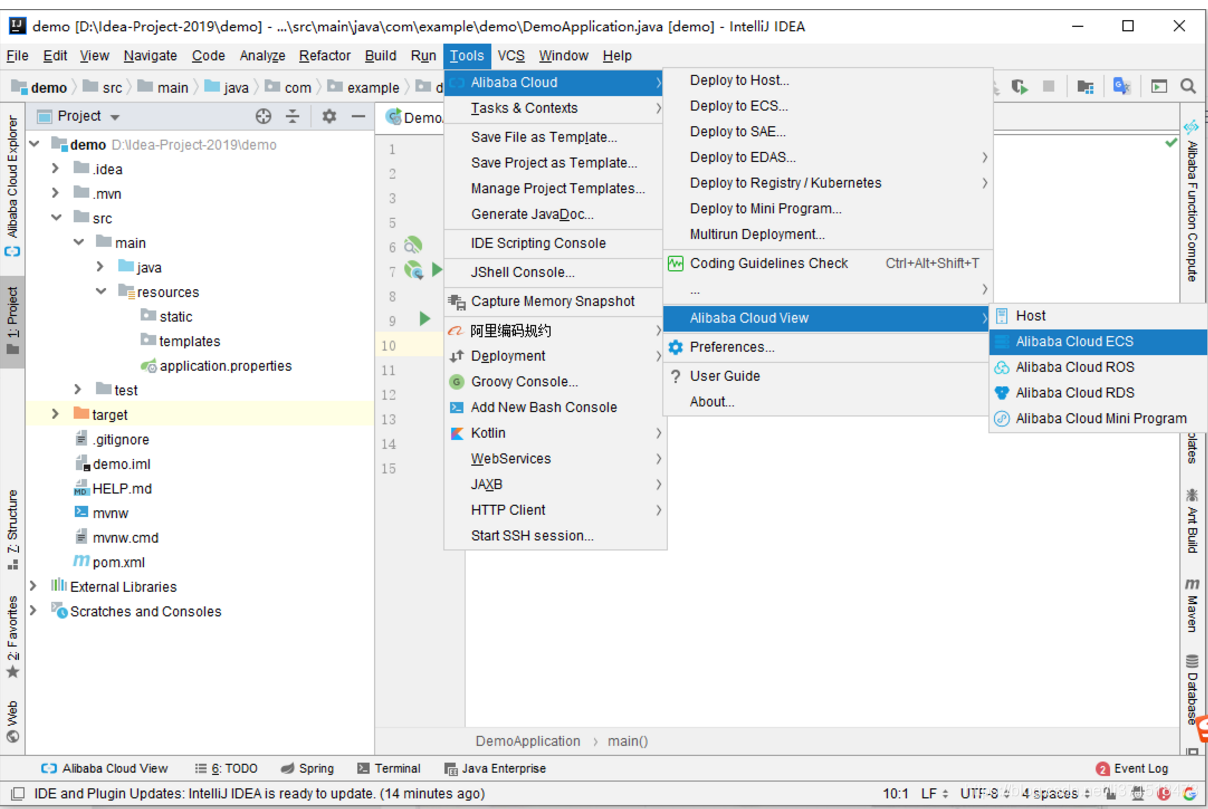Open TODO tool window
The width and height of the screenshot is (1208, 809).
point(226,769)
